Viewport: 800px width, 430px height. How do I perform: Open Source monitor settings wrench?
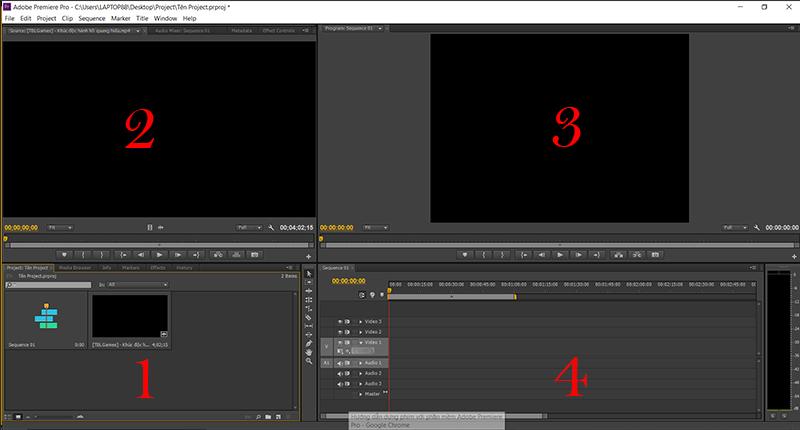point(271,227)
